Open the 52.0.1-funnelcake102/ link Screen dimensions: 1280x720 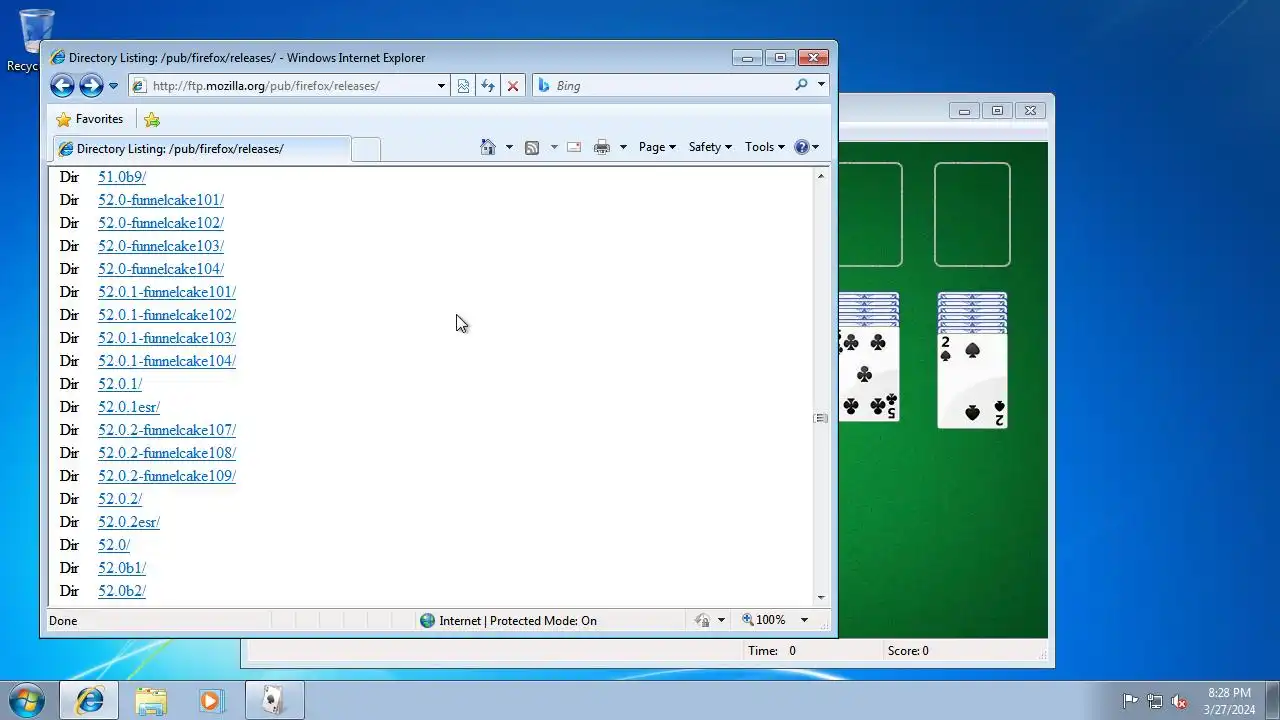click(167, 315)
